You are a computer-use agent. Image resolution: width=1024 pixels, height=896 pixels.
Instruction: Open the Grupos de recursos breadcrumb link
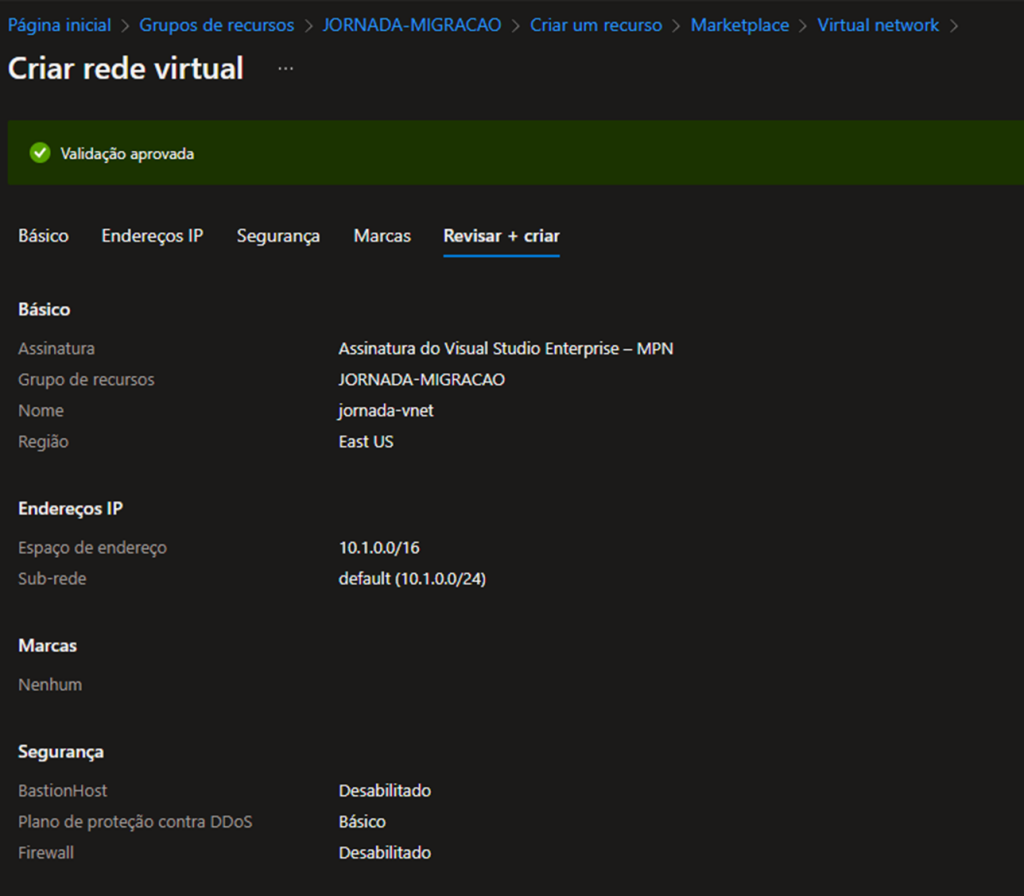(217, 25)
